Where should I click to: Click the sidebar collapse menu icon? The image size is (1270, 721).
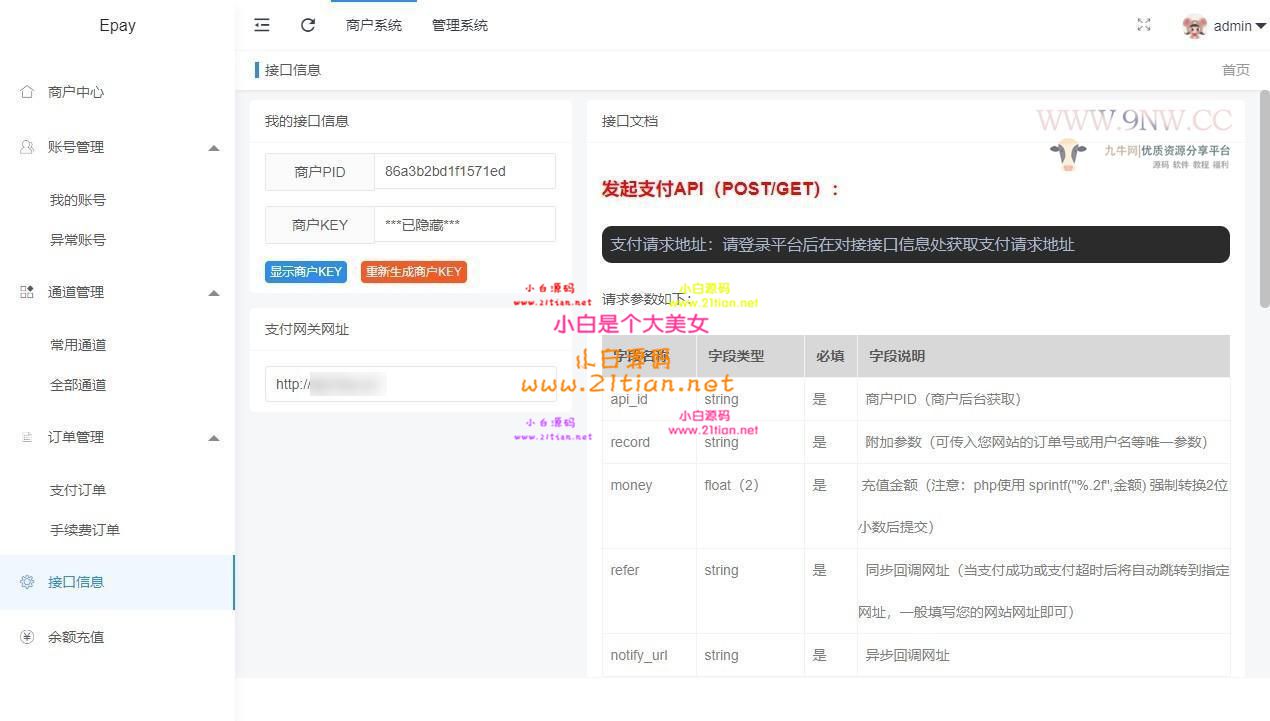coord(262,25)
